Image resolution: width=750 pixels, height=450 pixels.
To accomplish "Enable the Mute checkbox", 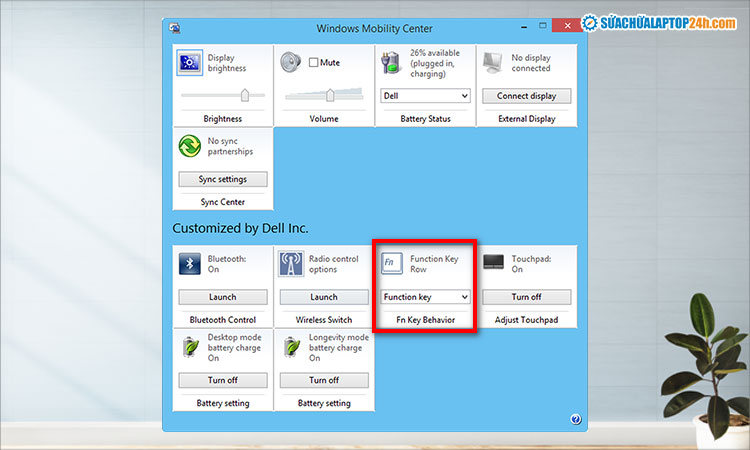I will (x=314, y=63).
